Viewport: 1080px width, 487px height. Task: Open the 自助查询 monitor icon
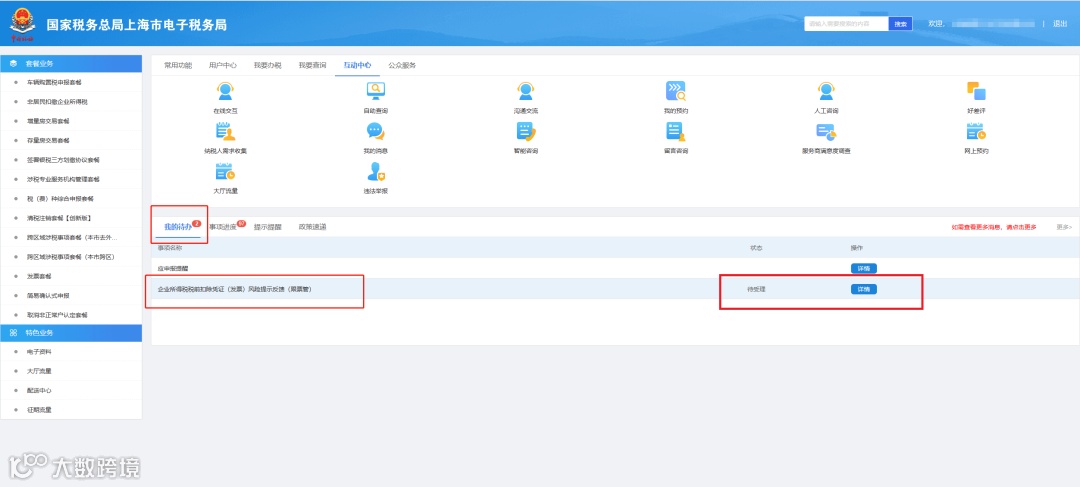pyautogui.click(x=375, y=91)
